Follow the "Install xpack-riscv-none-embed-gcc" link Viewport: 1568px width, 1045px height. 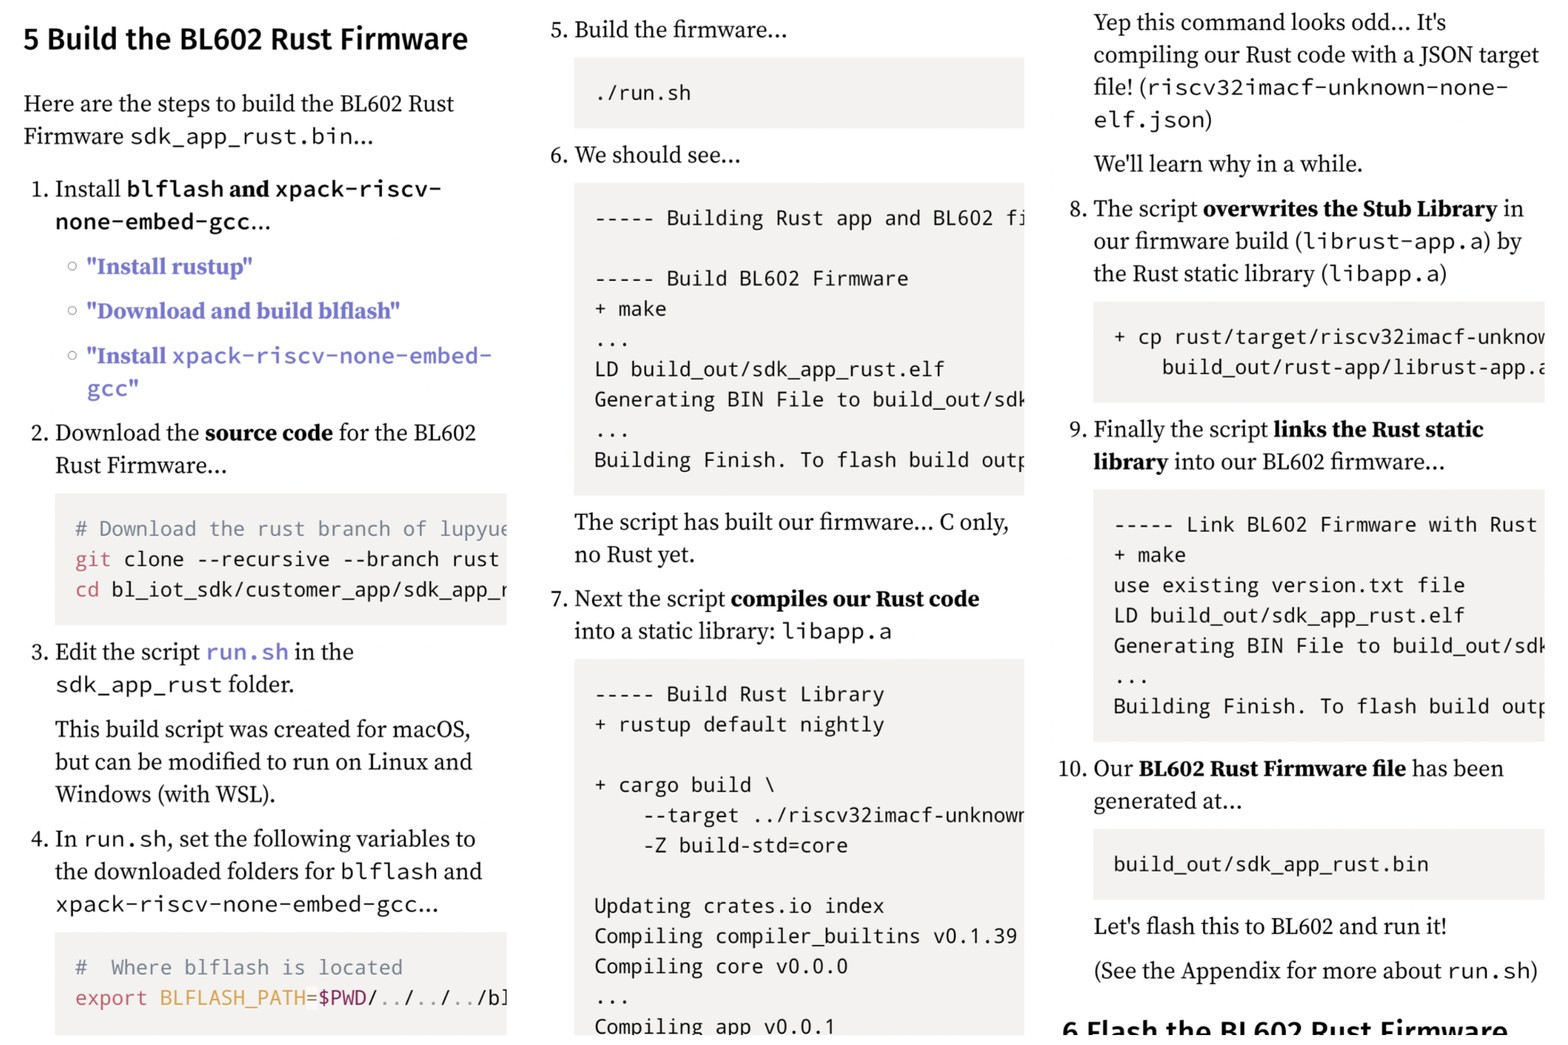tap(288, 356)
